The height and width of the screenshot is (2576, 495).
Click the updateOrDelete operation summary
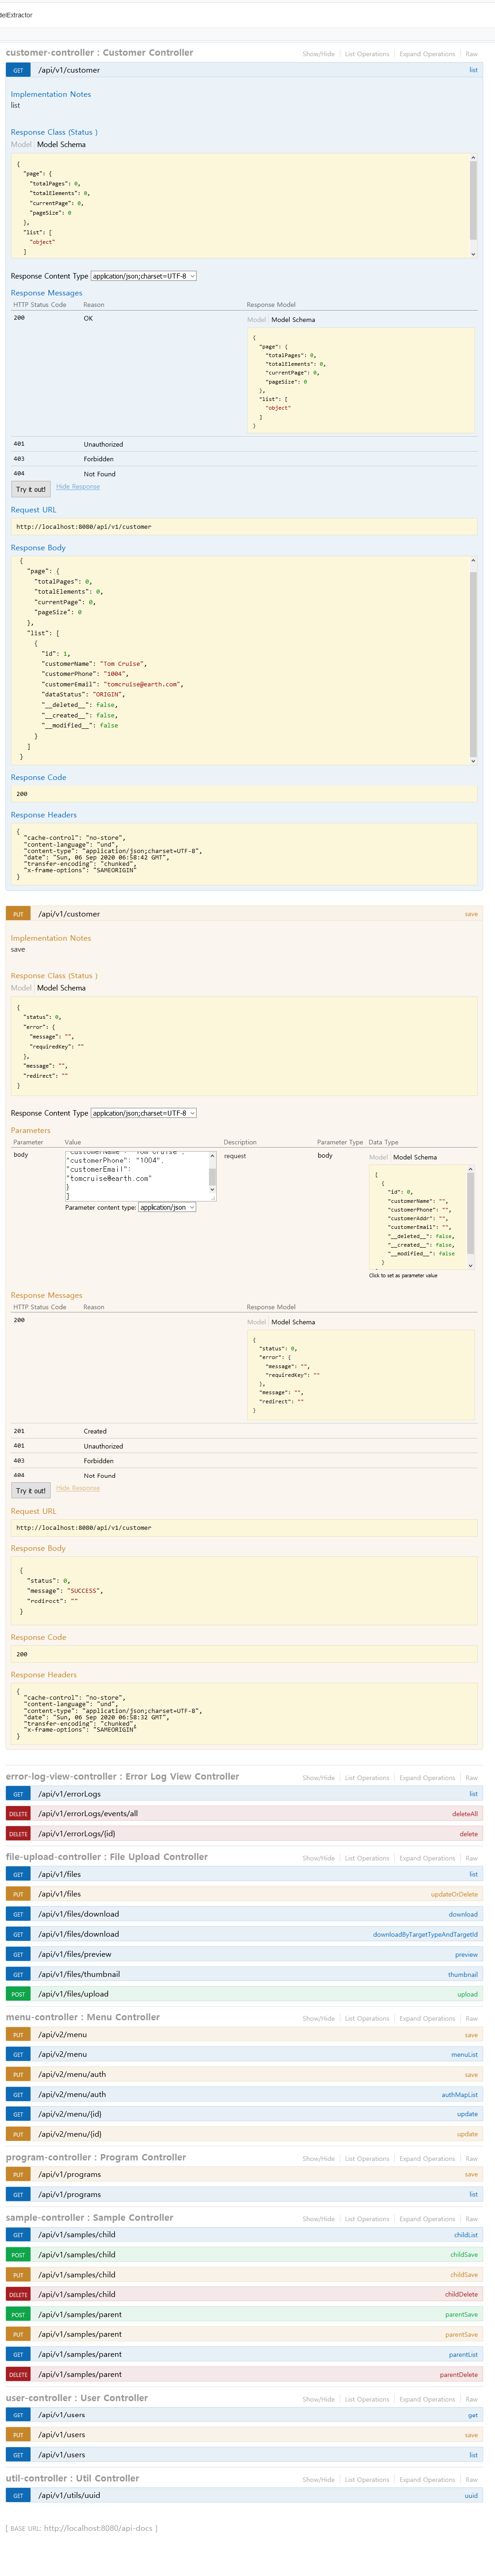coord(454,1894)
